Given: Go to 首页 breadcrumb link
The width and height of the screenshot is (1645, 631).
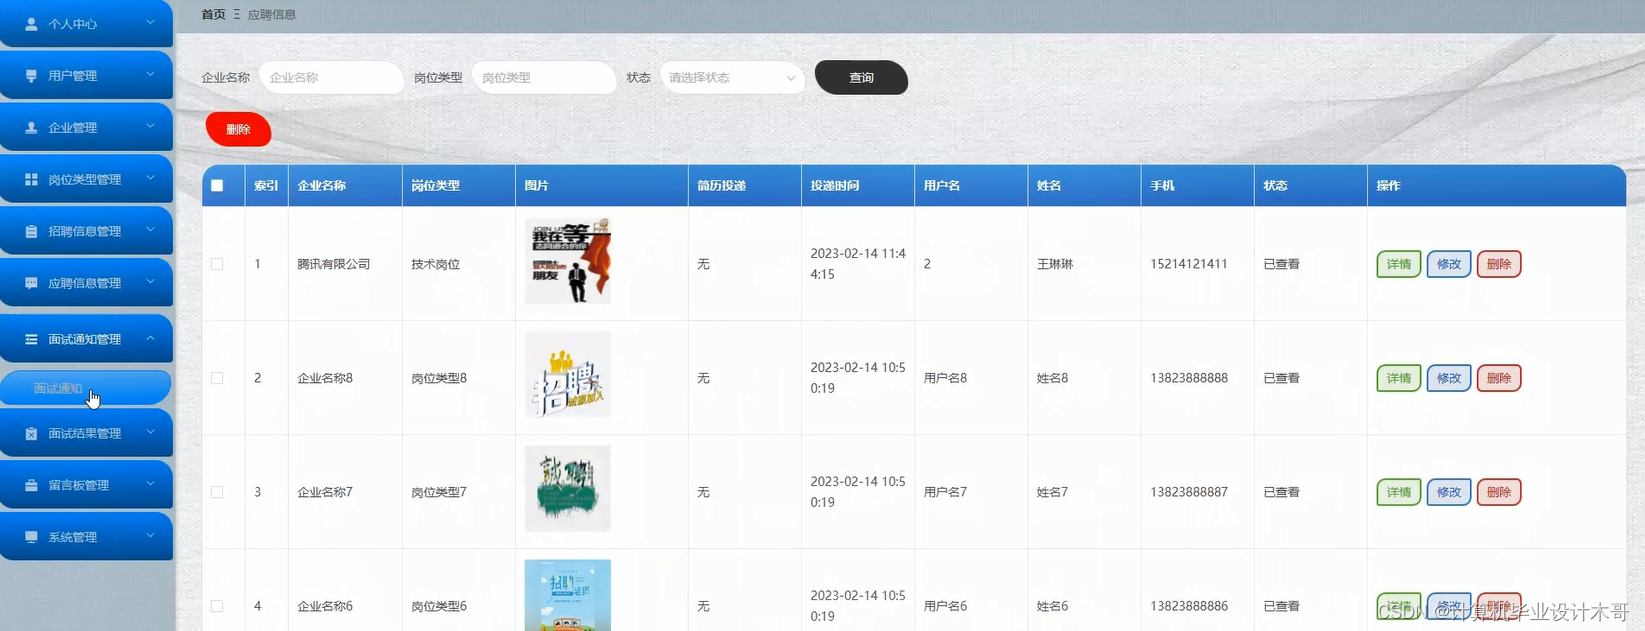Looking at the screenshot, I should click(213, 15).
